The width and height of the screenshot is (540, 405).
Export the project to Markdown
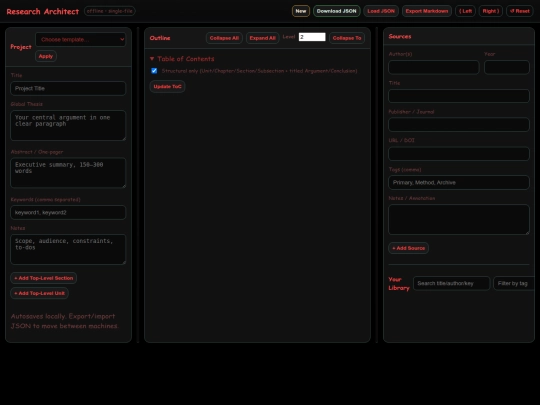pos(427,11)
